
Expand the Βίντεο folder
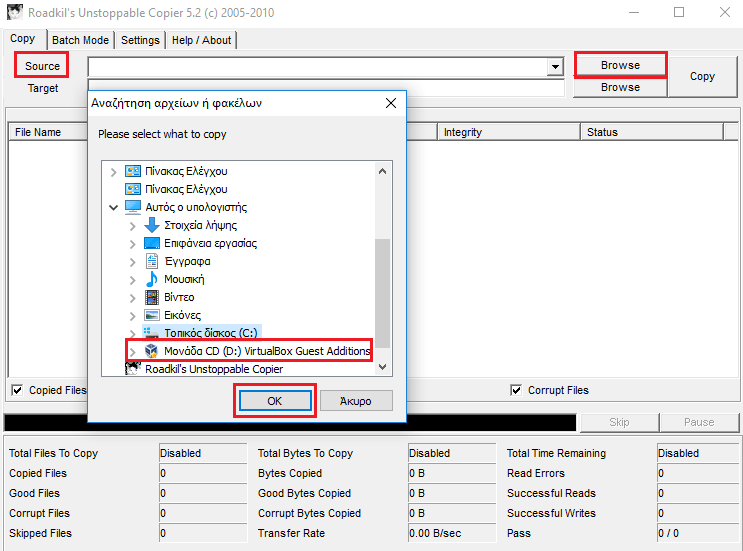coord(133,298)
